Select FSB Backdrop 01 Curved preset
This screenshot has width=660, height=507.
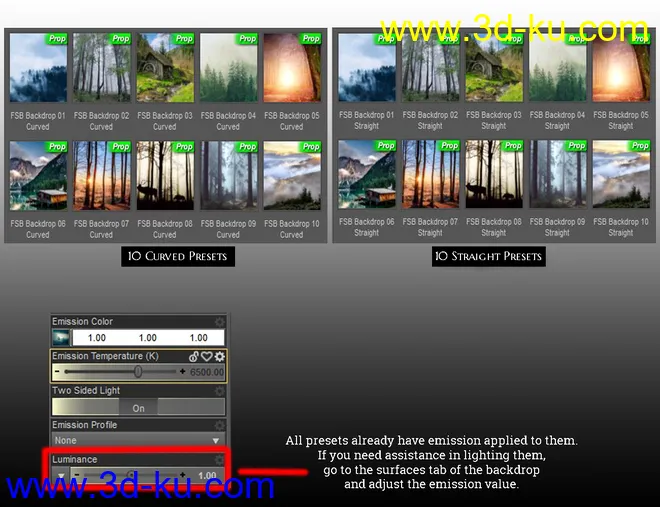click(x=38, y=69)
